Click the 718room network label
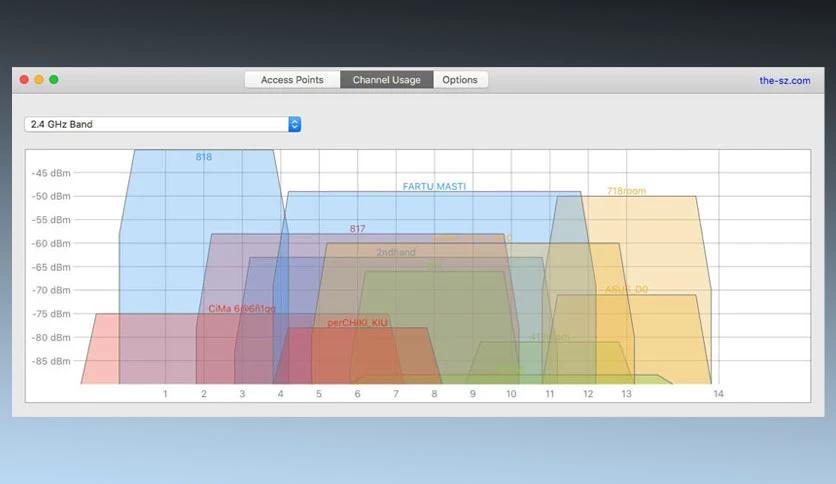Image resolution: width=836 pixels, height=484 pixels. [626, 191]
